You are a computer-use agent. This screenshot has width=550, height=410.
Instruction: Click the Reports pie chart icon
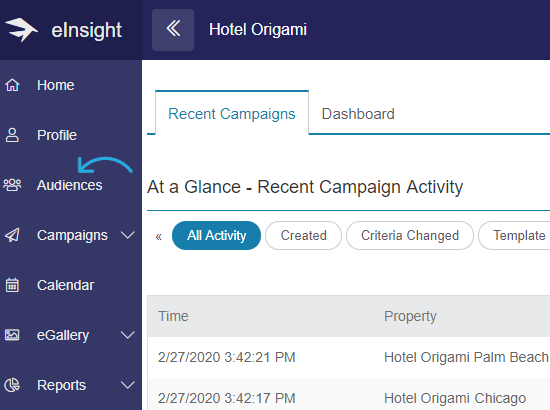(x=12, y=385)
